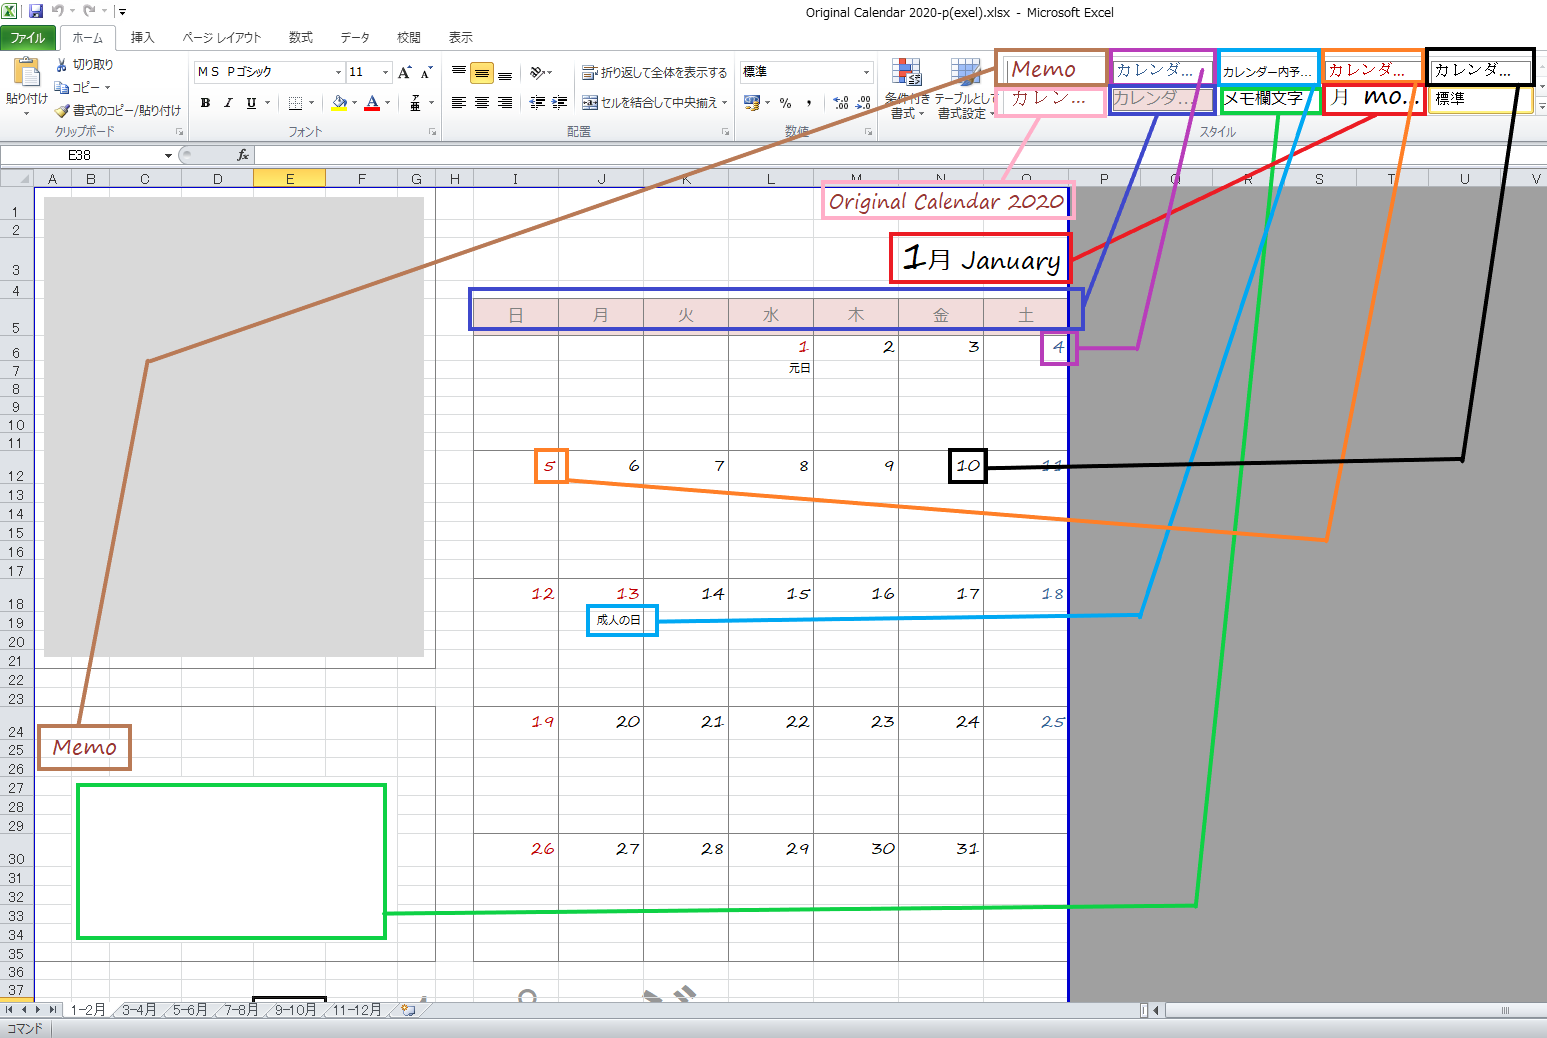
Task: Undo the last action
Action: click(57, 11)
